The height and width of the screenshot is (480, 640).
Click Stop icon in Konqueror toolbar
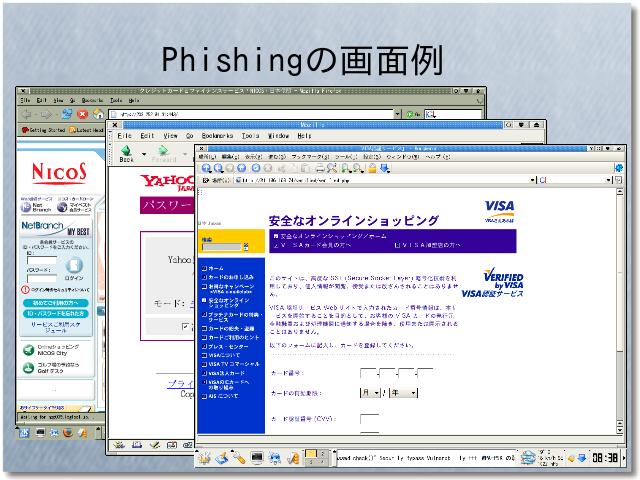click(268, 168)
